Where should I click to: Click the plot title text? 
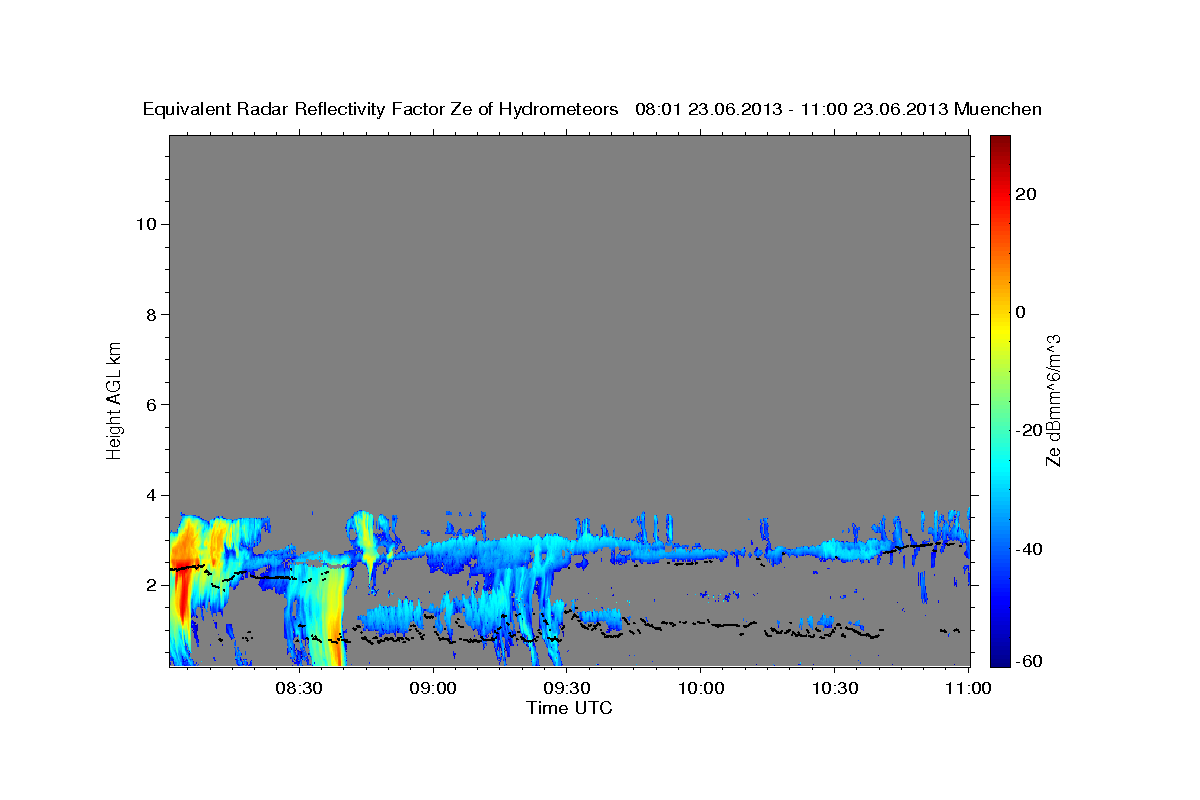[x=593, y=109]
